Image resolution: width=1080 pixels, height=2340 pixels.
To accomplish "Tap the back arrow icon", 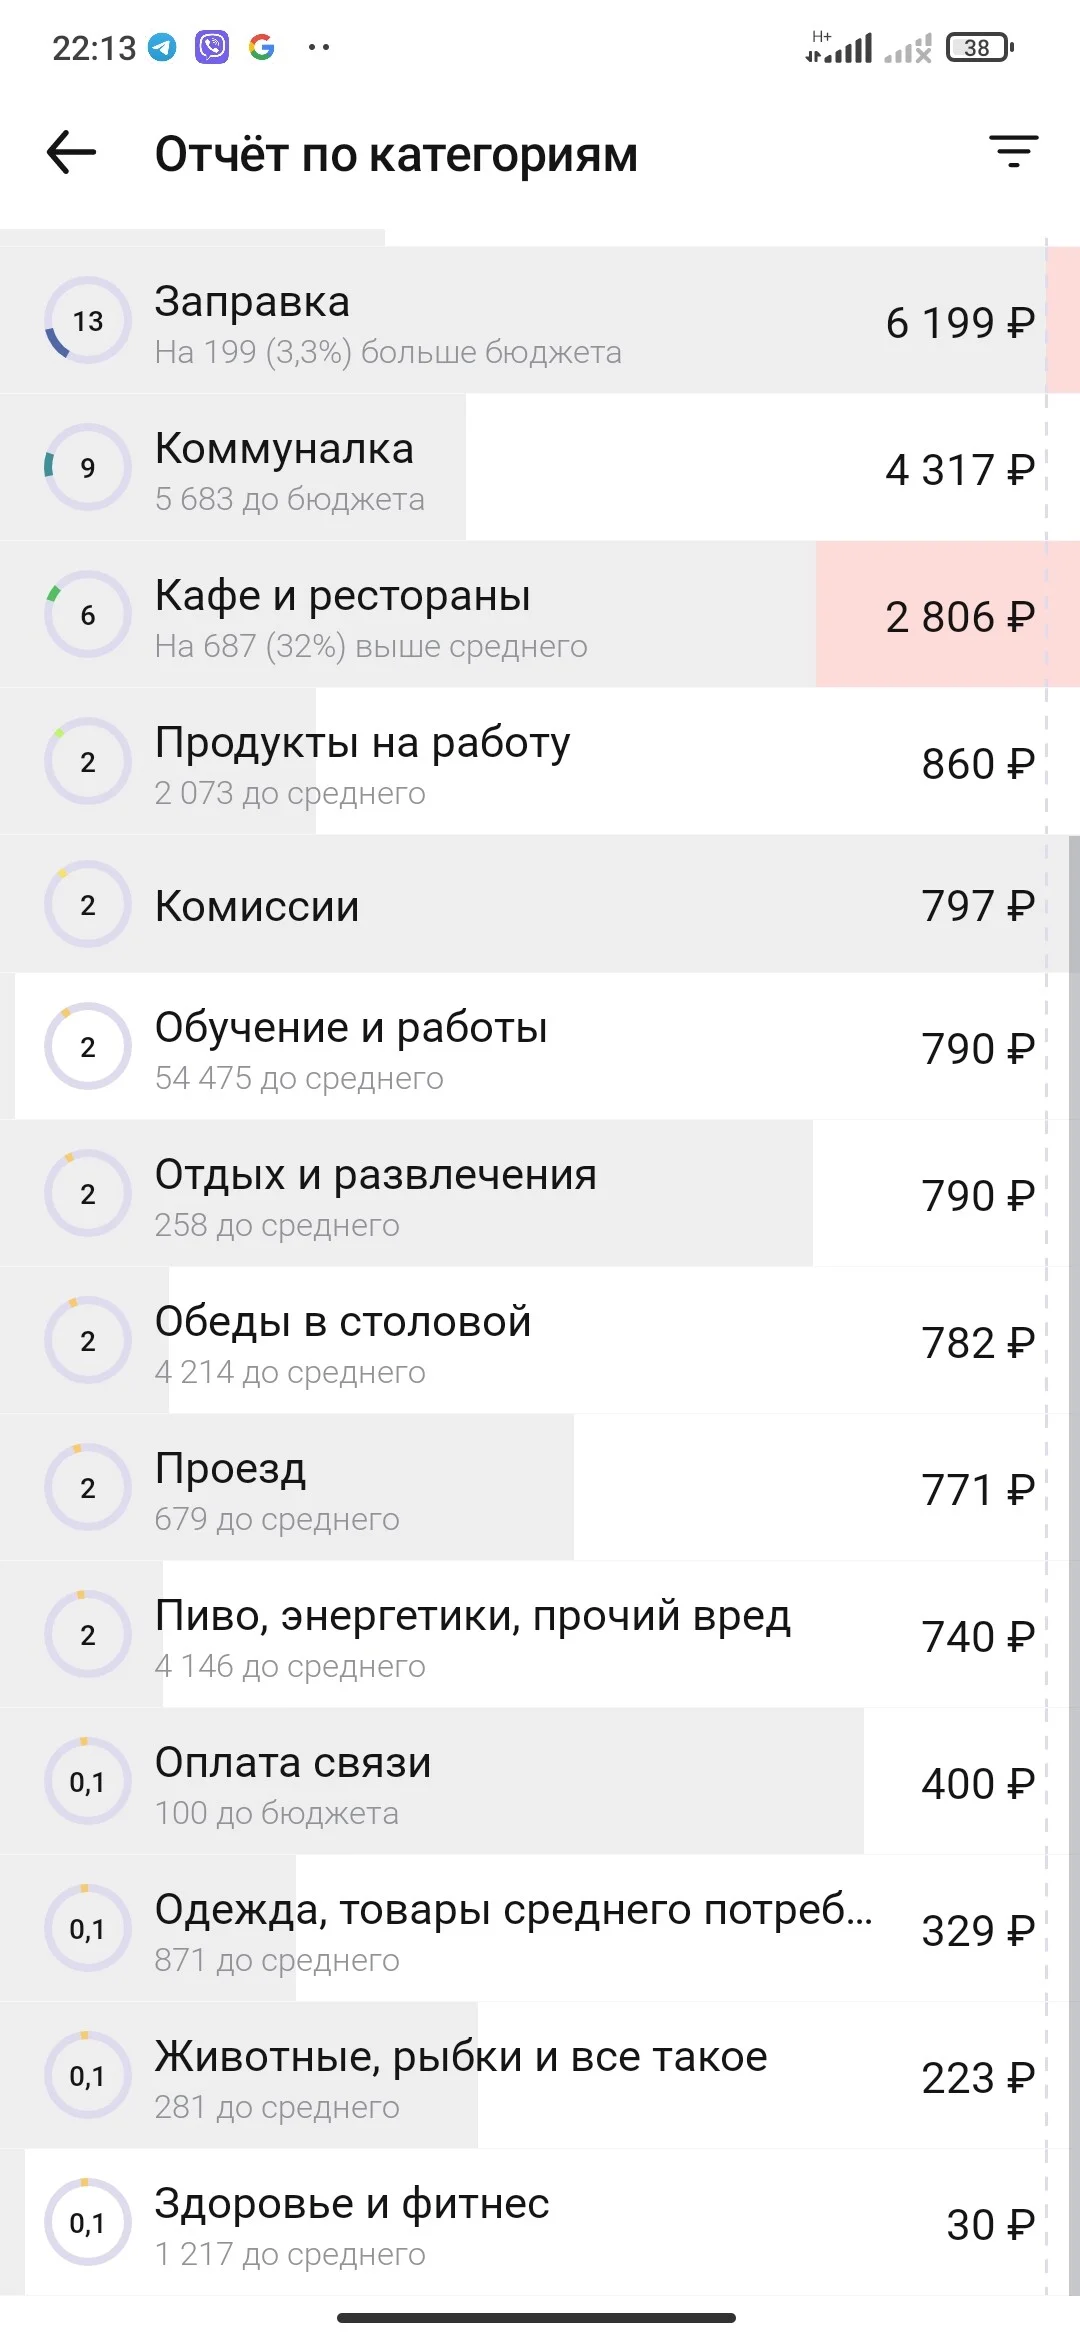I will tap(71, 153).
